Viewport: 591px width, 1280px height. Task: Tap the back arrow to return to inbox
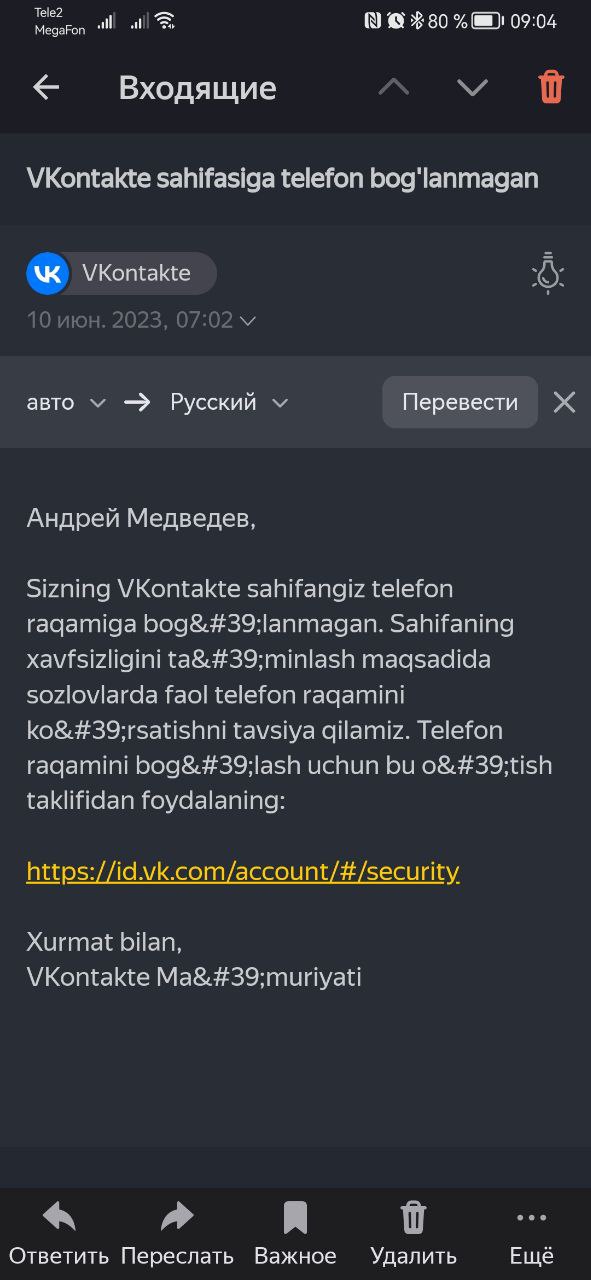47,88
